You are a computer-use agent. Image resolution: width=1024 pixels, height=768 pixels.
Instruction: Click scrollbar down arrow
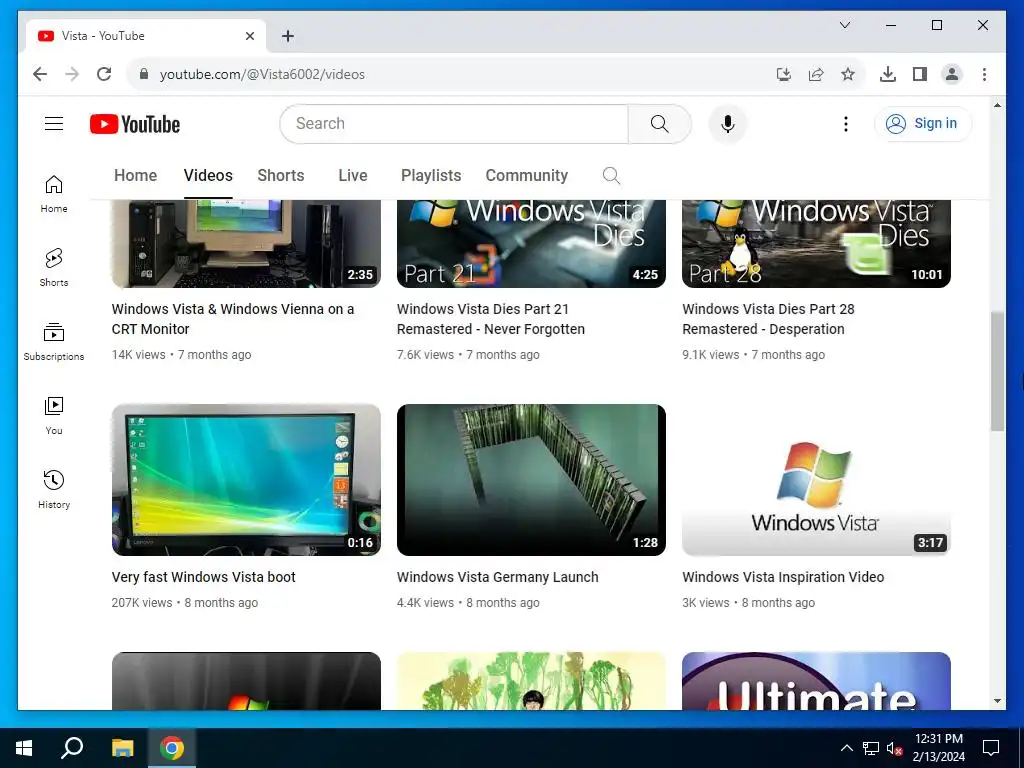pyautogui.click(x=997, y=701)
